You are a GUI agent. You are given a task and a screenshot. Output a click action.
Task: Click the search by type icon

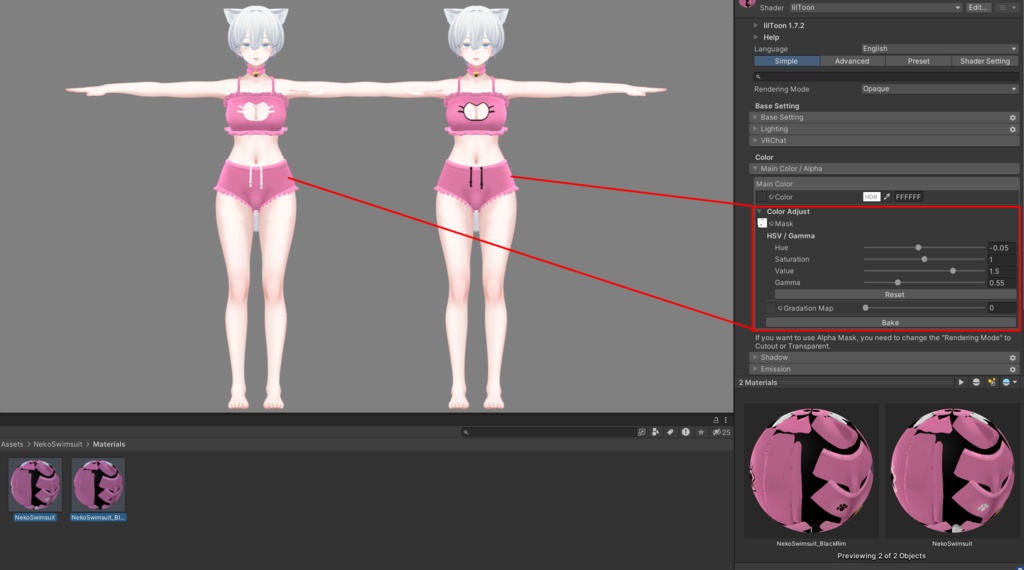[x=655, y=432]
